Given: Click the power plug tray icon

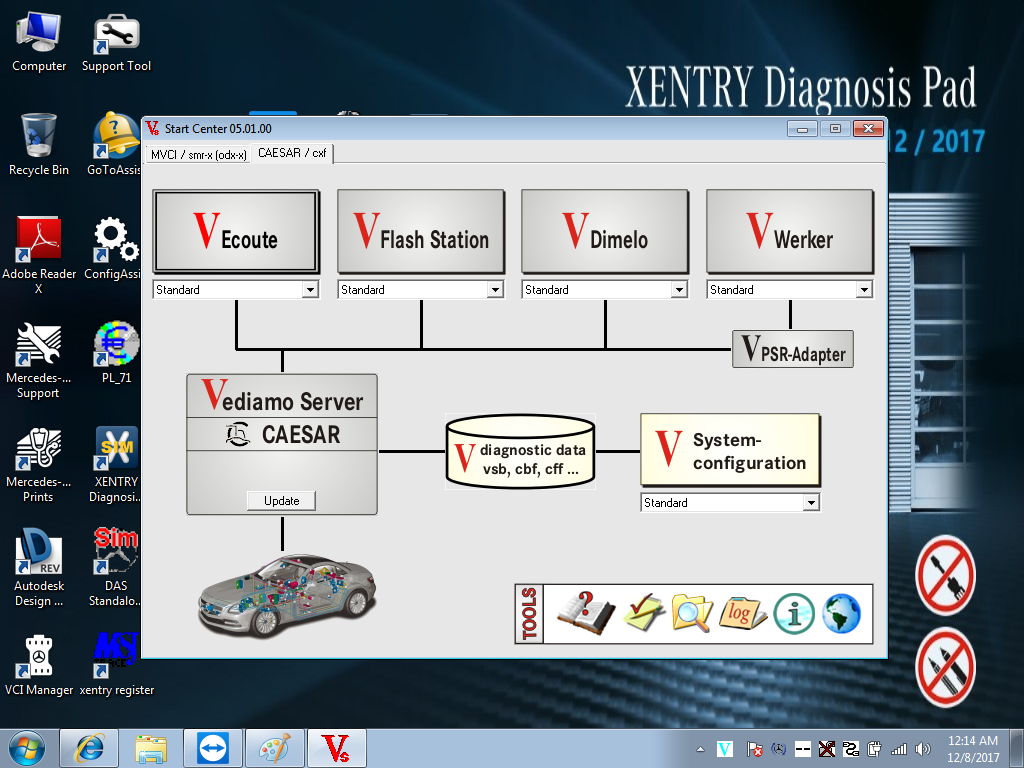Looking at the screenshot, I should tap(874, 749).
